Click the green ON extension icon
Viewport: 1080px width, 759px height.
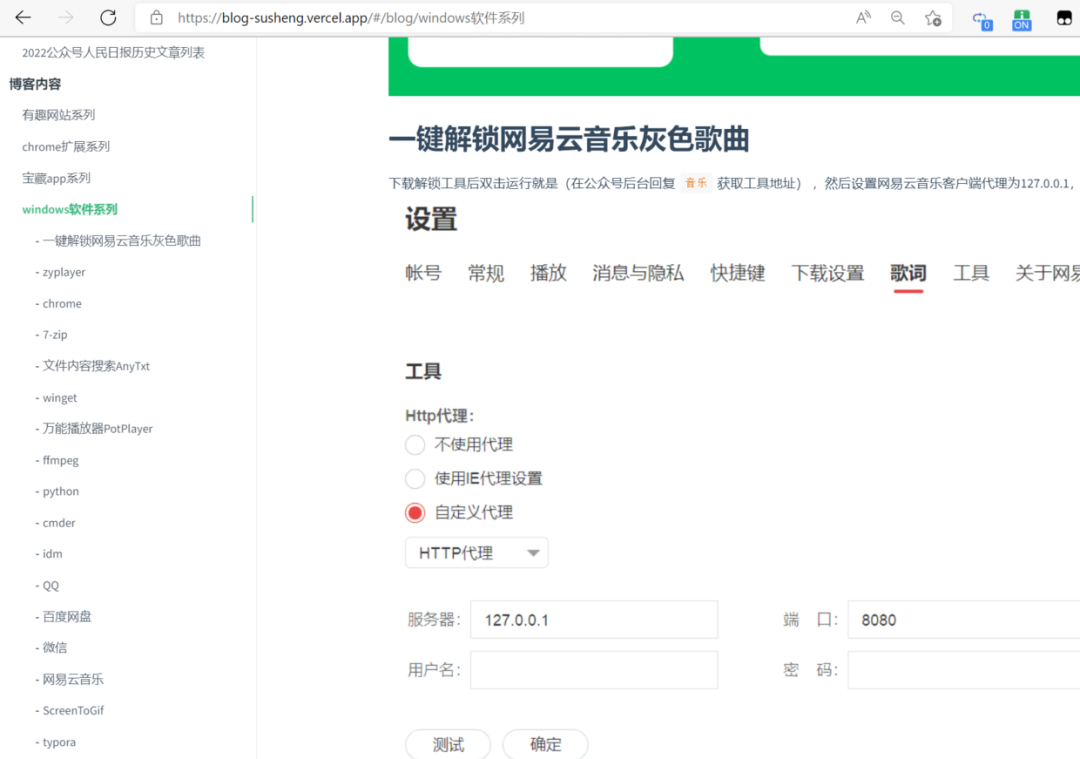[1021, 20]
